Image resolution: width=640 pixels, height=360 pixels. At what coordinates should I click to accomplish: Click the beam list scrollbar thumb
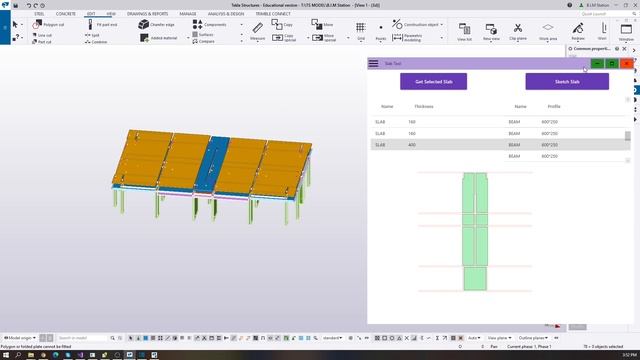point(628,136)
